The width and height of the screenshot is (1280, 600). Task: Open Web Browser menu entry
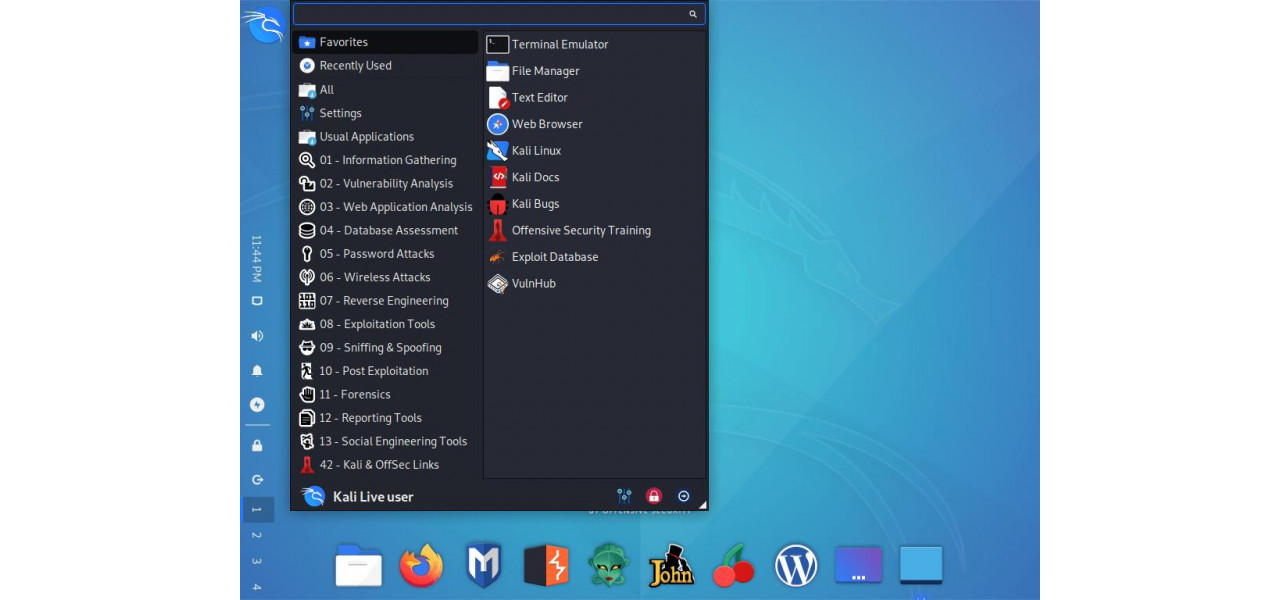pos(594,124)
